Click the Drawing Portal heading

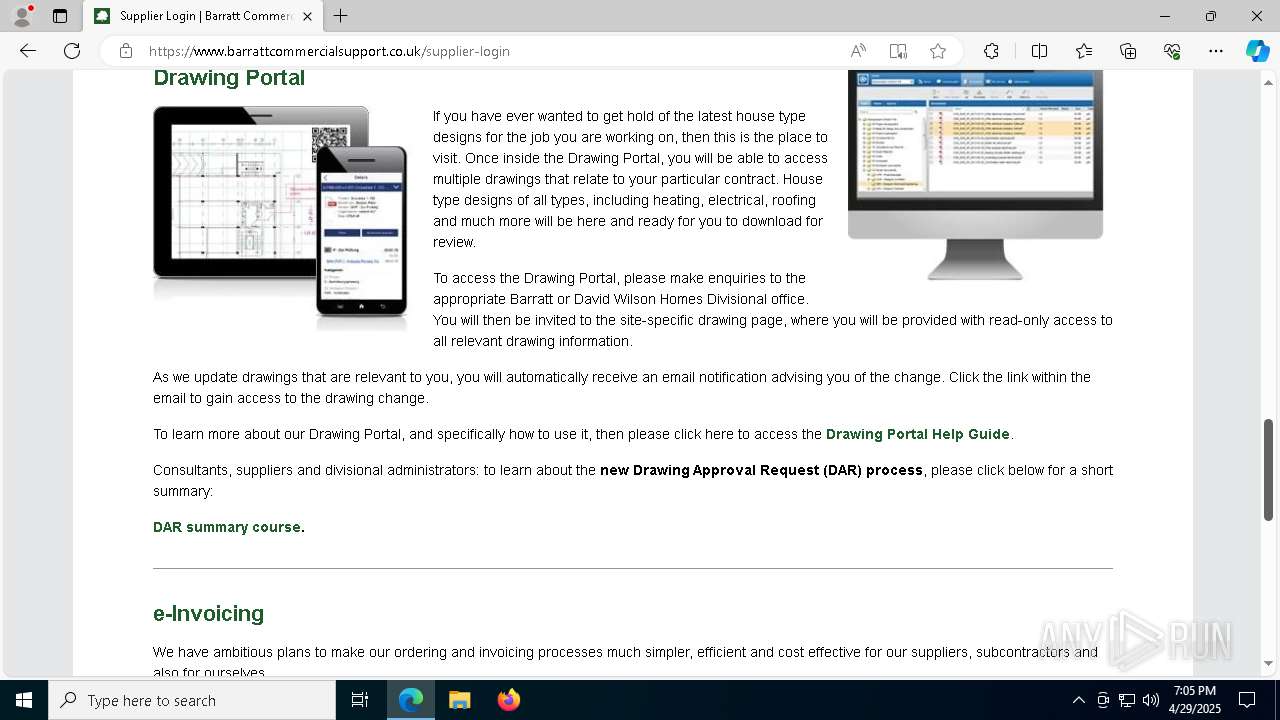(x=229, y=78)
